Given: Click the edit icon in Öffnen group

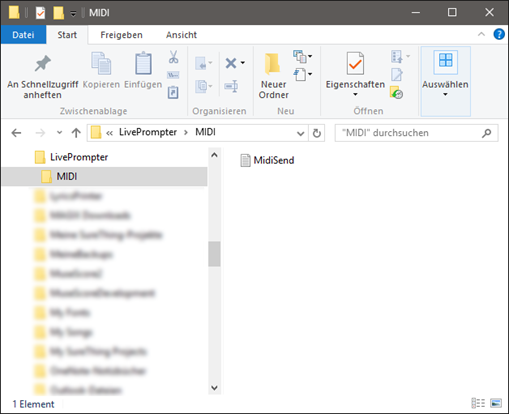Looking at the screenshot, I should coord(397,75).
